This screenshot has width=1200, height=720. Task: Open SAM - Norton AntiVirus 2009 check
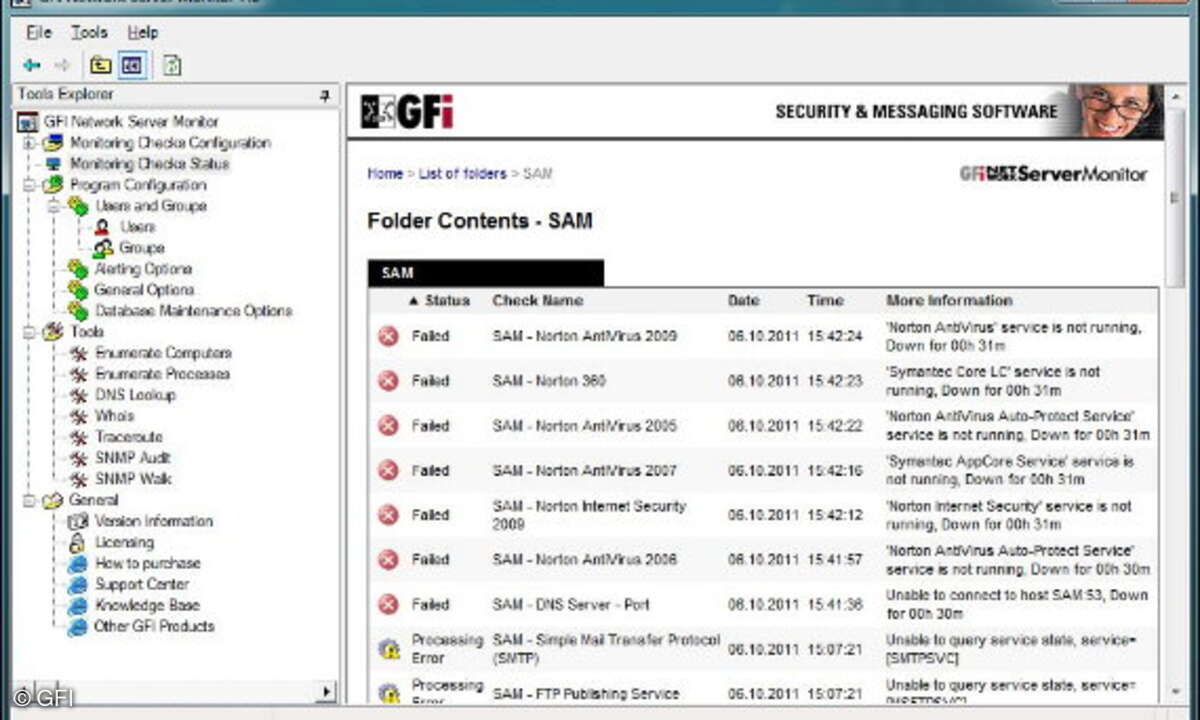coord(584,336)
